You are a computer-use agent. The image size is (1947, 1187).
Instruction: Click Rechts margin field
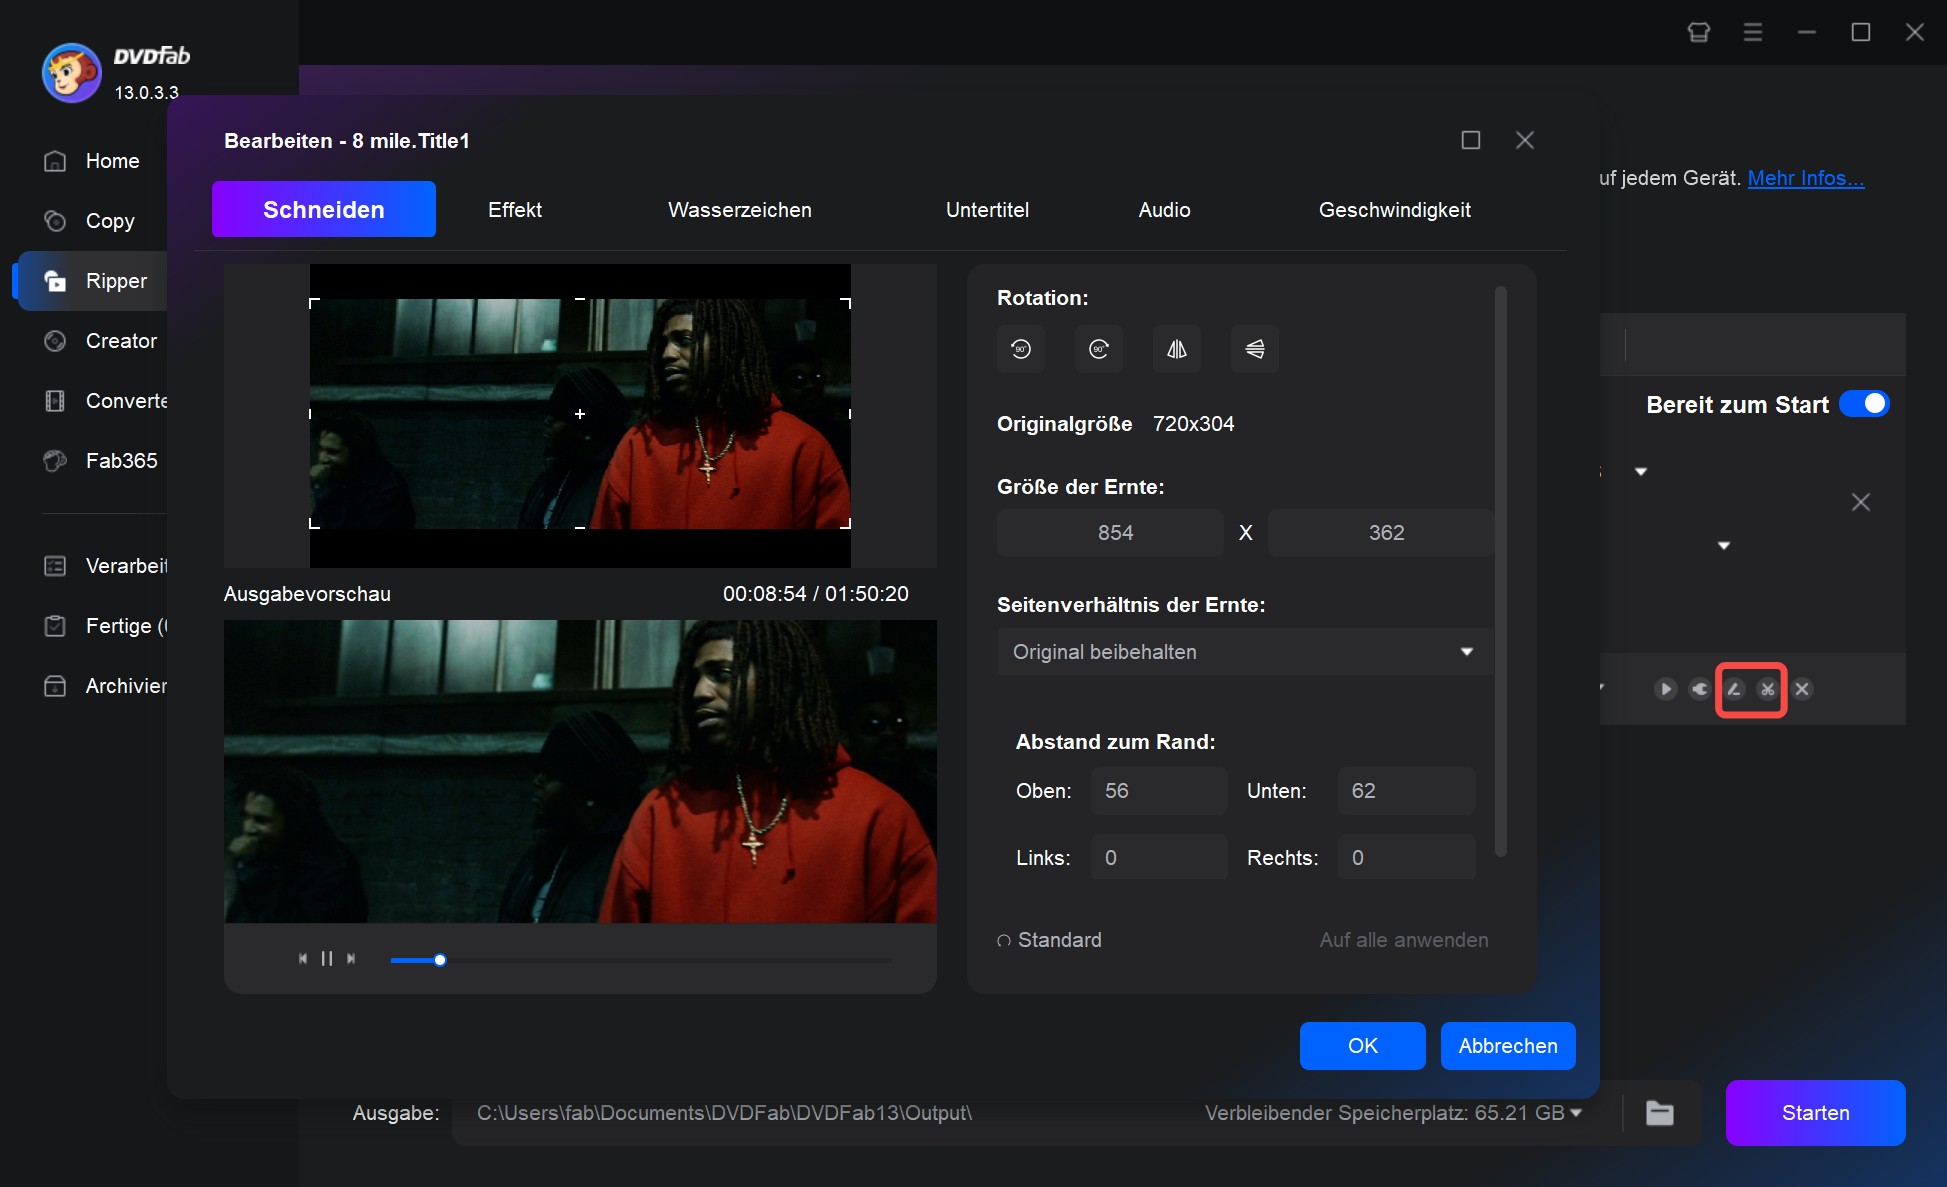point(1407,858)
